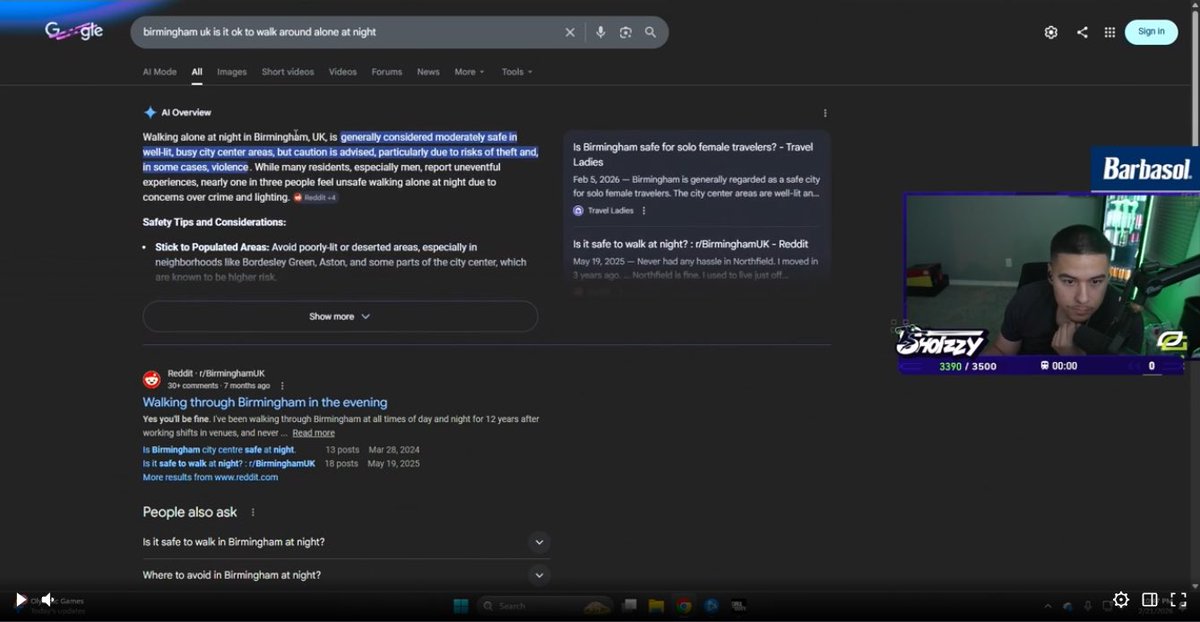1200x622 pixels.
Task: Open AI Overview three-dot menu
Action: [825, 113]
